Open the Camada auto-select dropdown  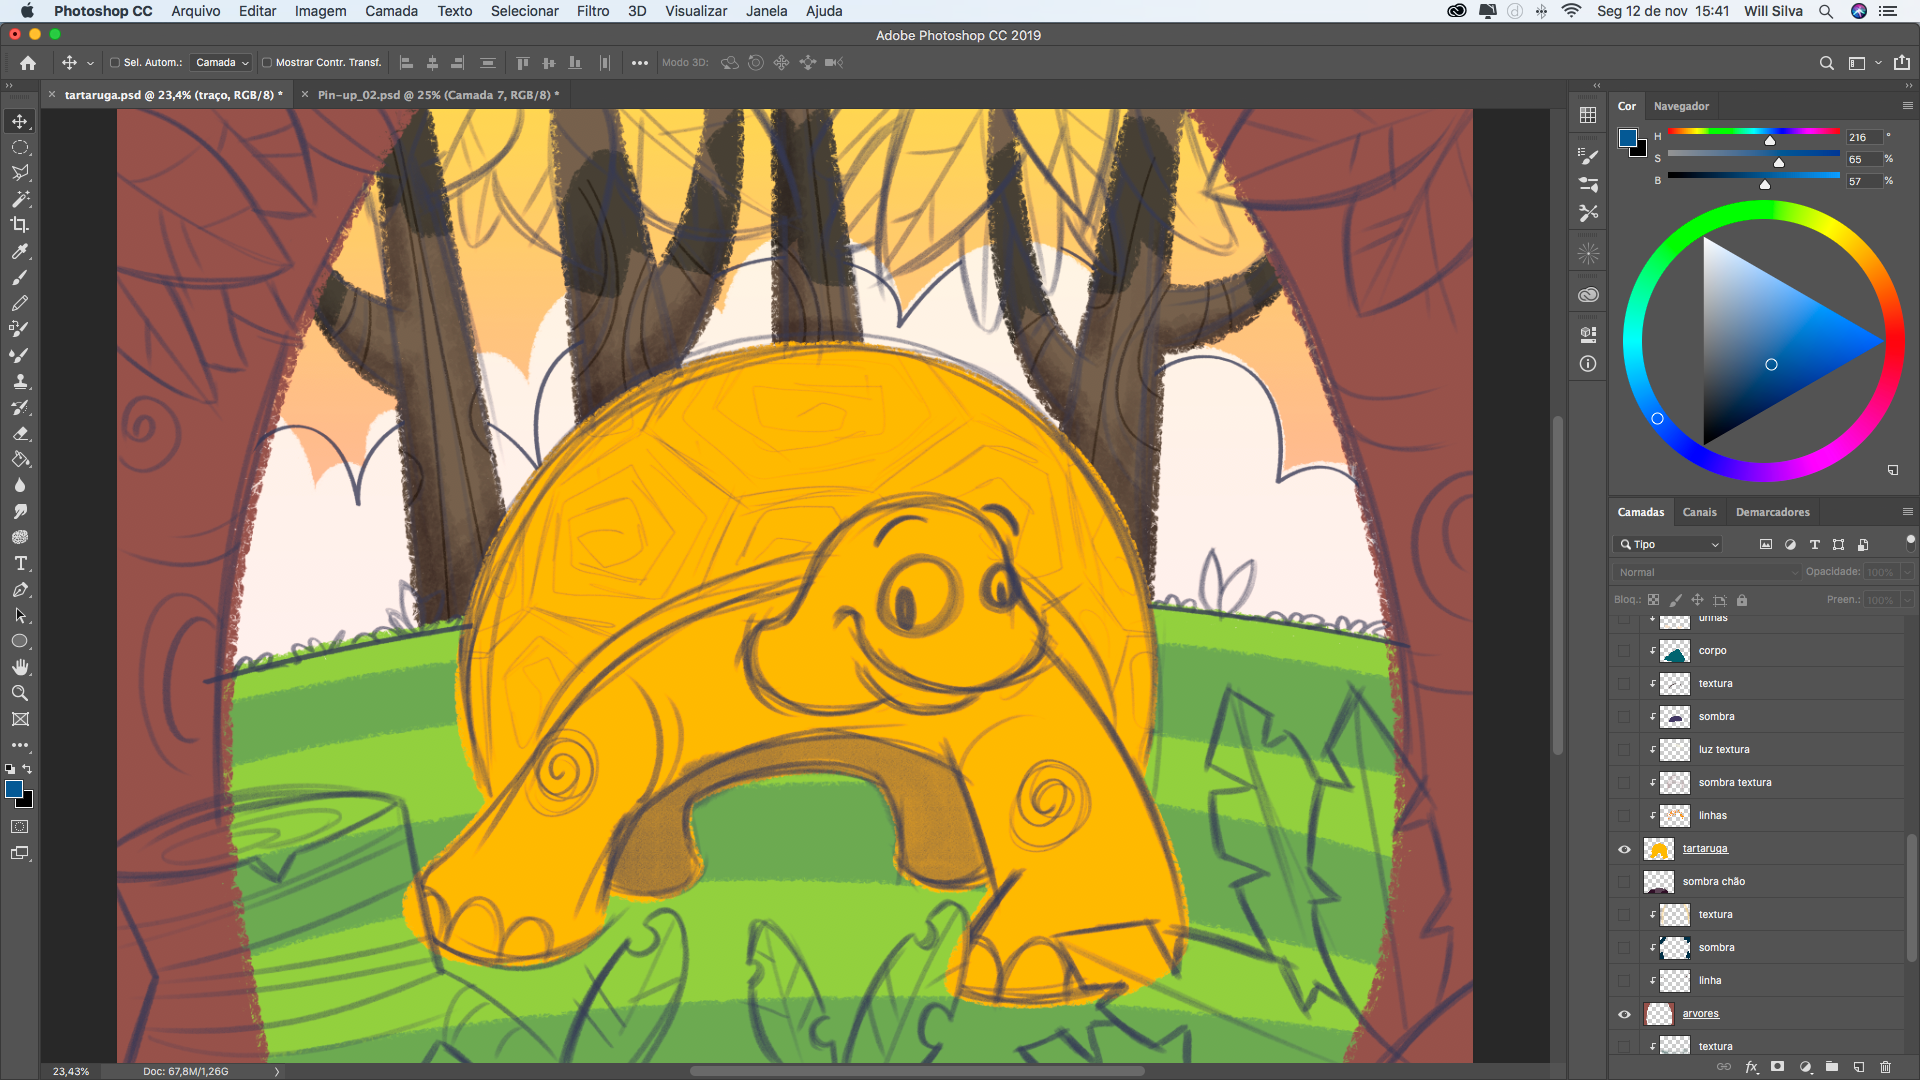[x=222, y=63]
